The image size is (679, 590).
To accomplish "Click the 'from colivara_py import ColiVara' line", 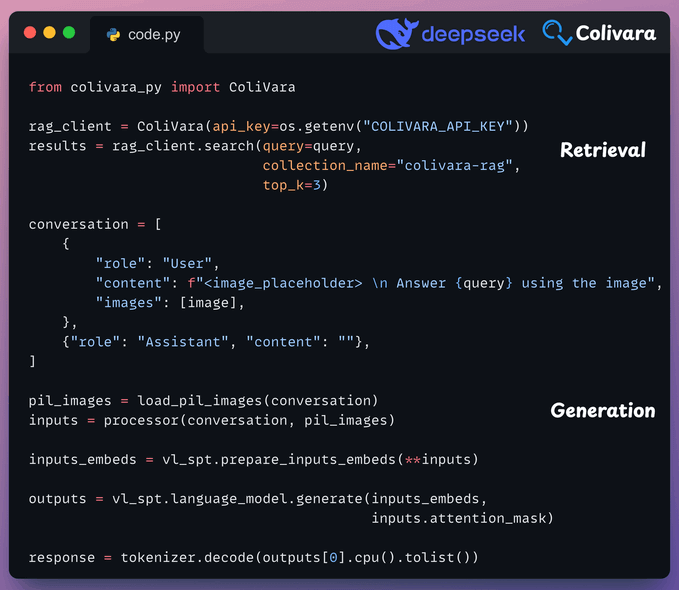I will (x=162, y=87).
